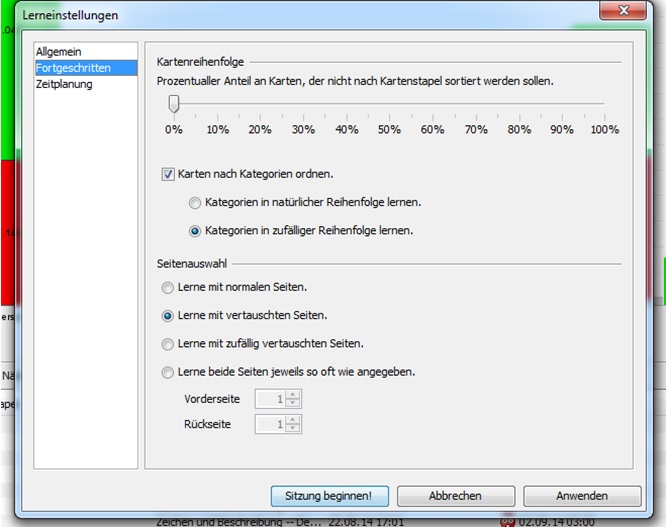Click the 20% tick label
Viewport: 666px width, 527px height.
click(x=260, y=130)
